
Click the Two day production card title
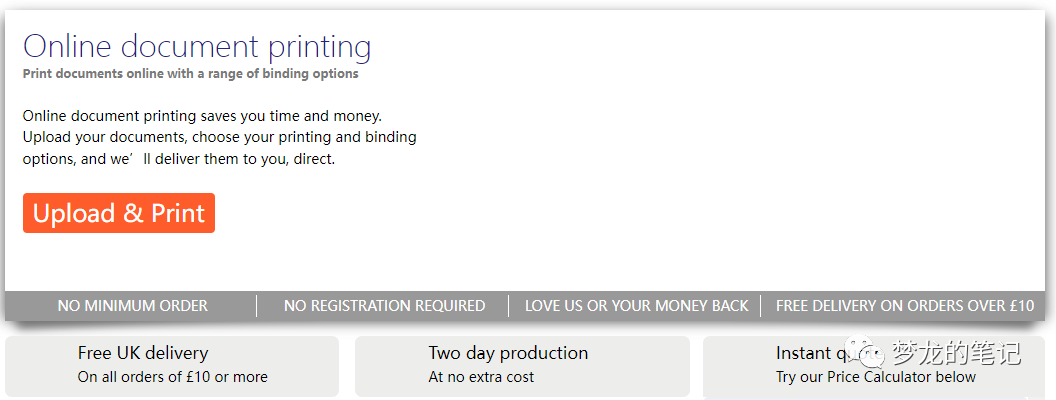[508, 353]
